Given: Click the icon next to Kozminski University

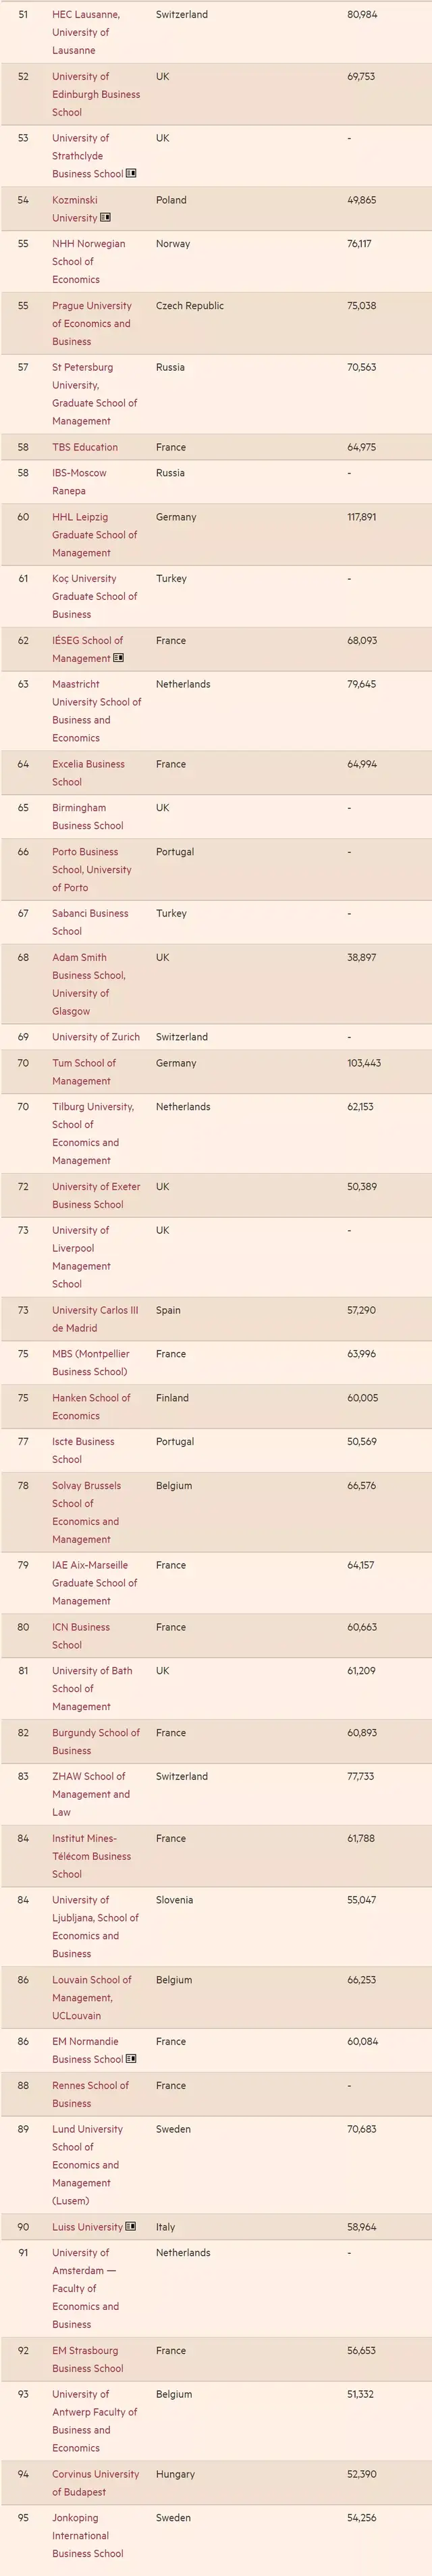Looking at the screenshot, I should point(106,218).
